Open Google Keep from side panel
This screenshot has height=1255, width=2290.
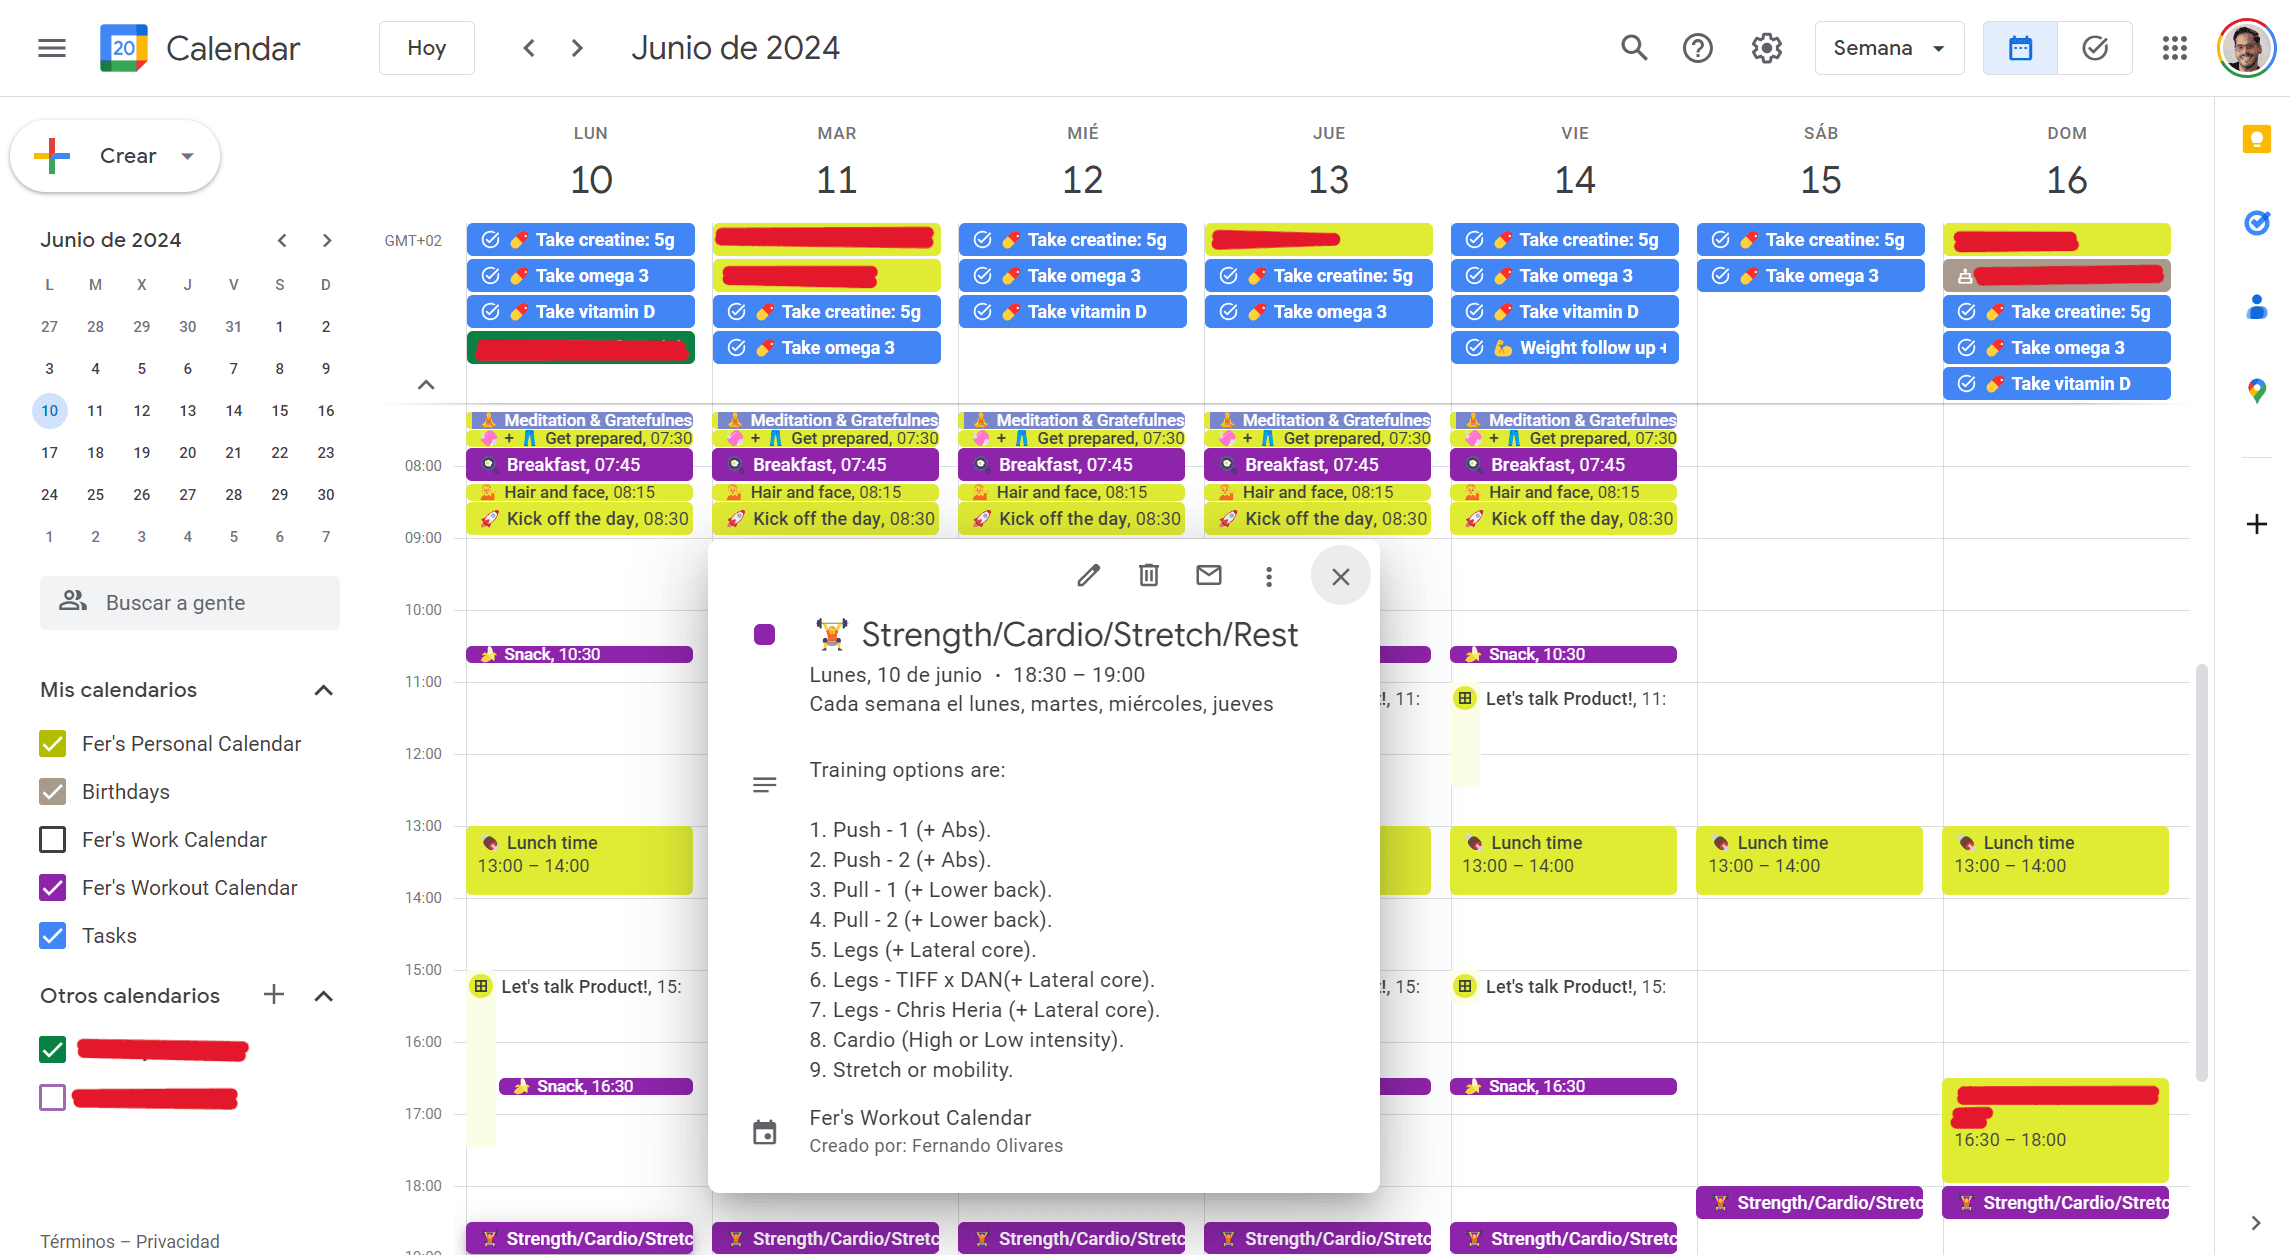pos(2256,139)
